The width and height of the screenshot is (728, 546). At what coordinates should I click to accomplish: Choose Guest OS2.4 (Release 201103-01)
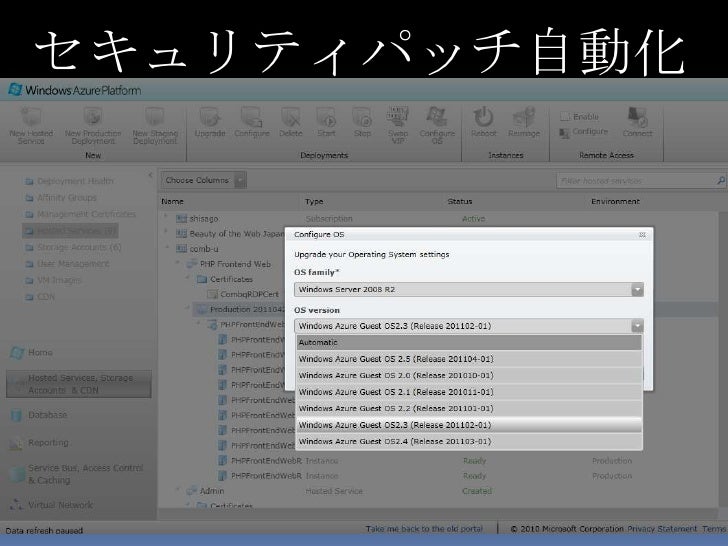click(469, 442)
